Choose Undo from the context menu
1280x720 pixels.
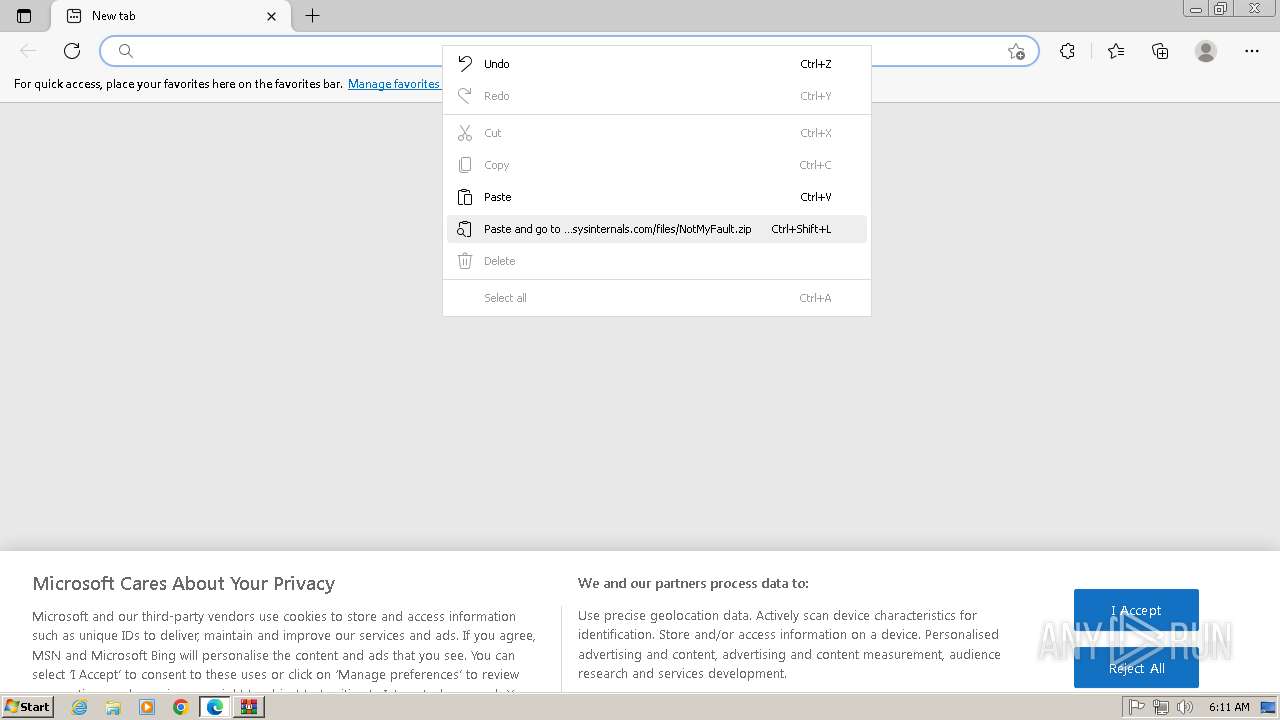657,64
